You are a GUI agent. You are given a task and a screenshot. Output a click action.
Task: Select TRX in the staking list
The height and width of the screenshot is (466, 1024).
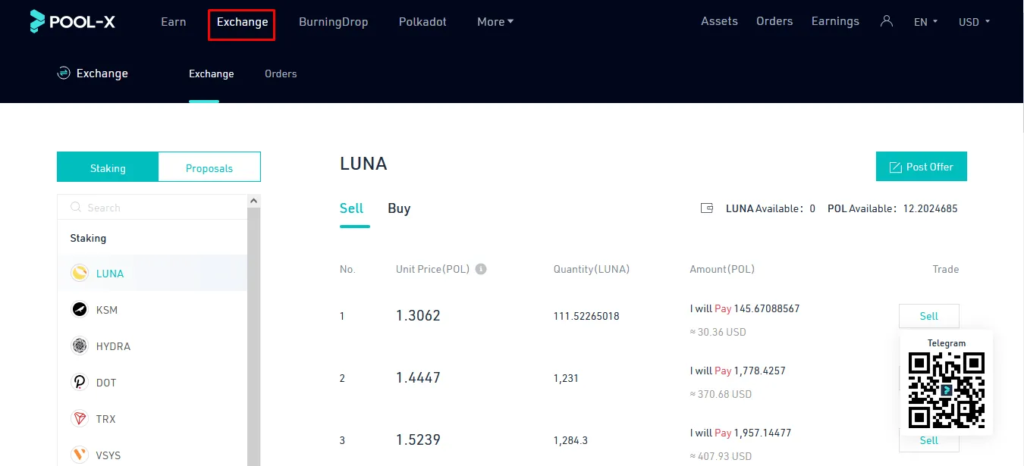[152, 419]
